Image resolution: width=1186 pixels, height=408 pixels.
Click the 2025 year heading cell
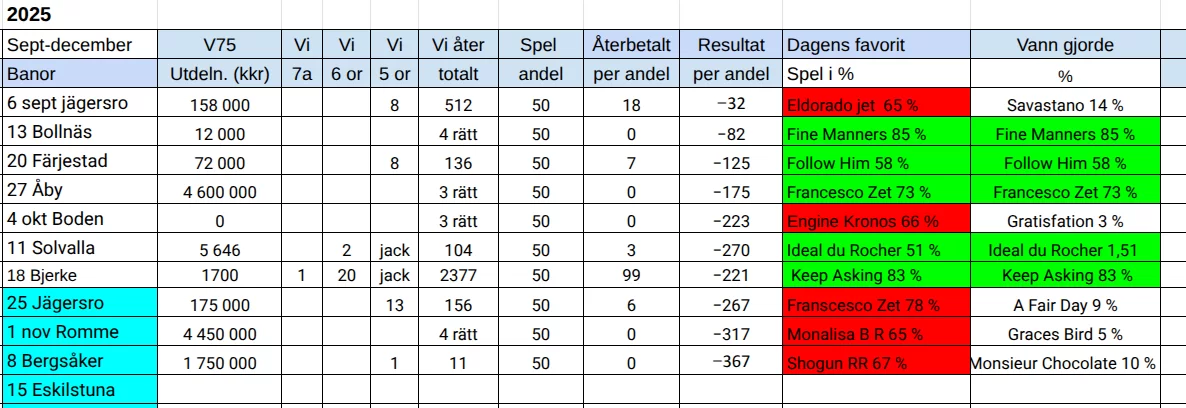coord(30,16)
